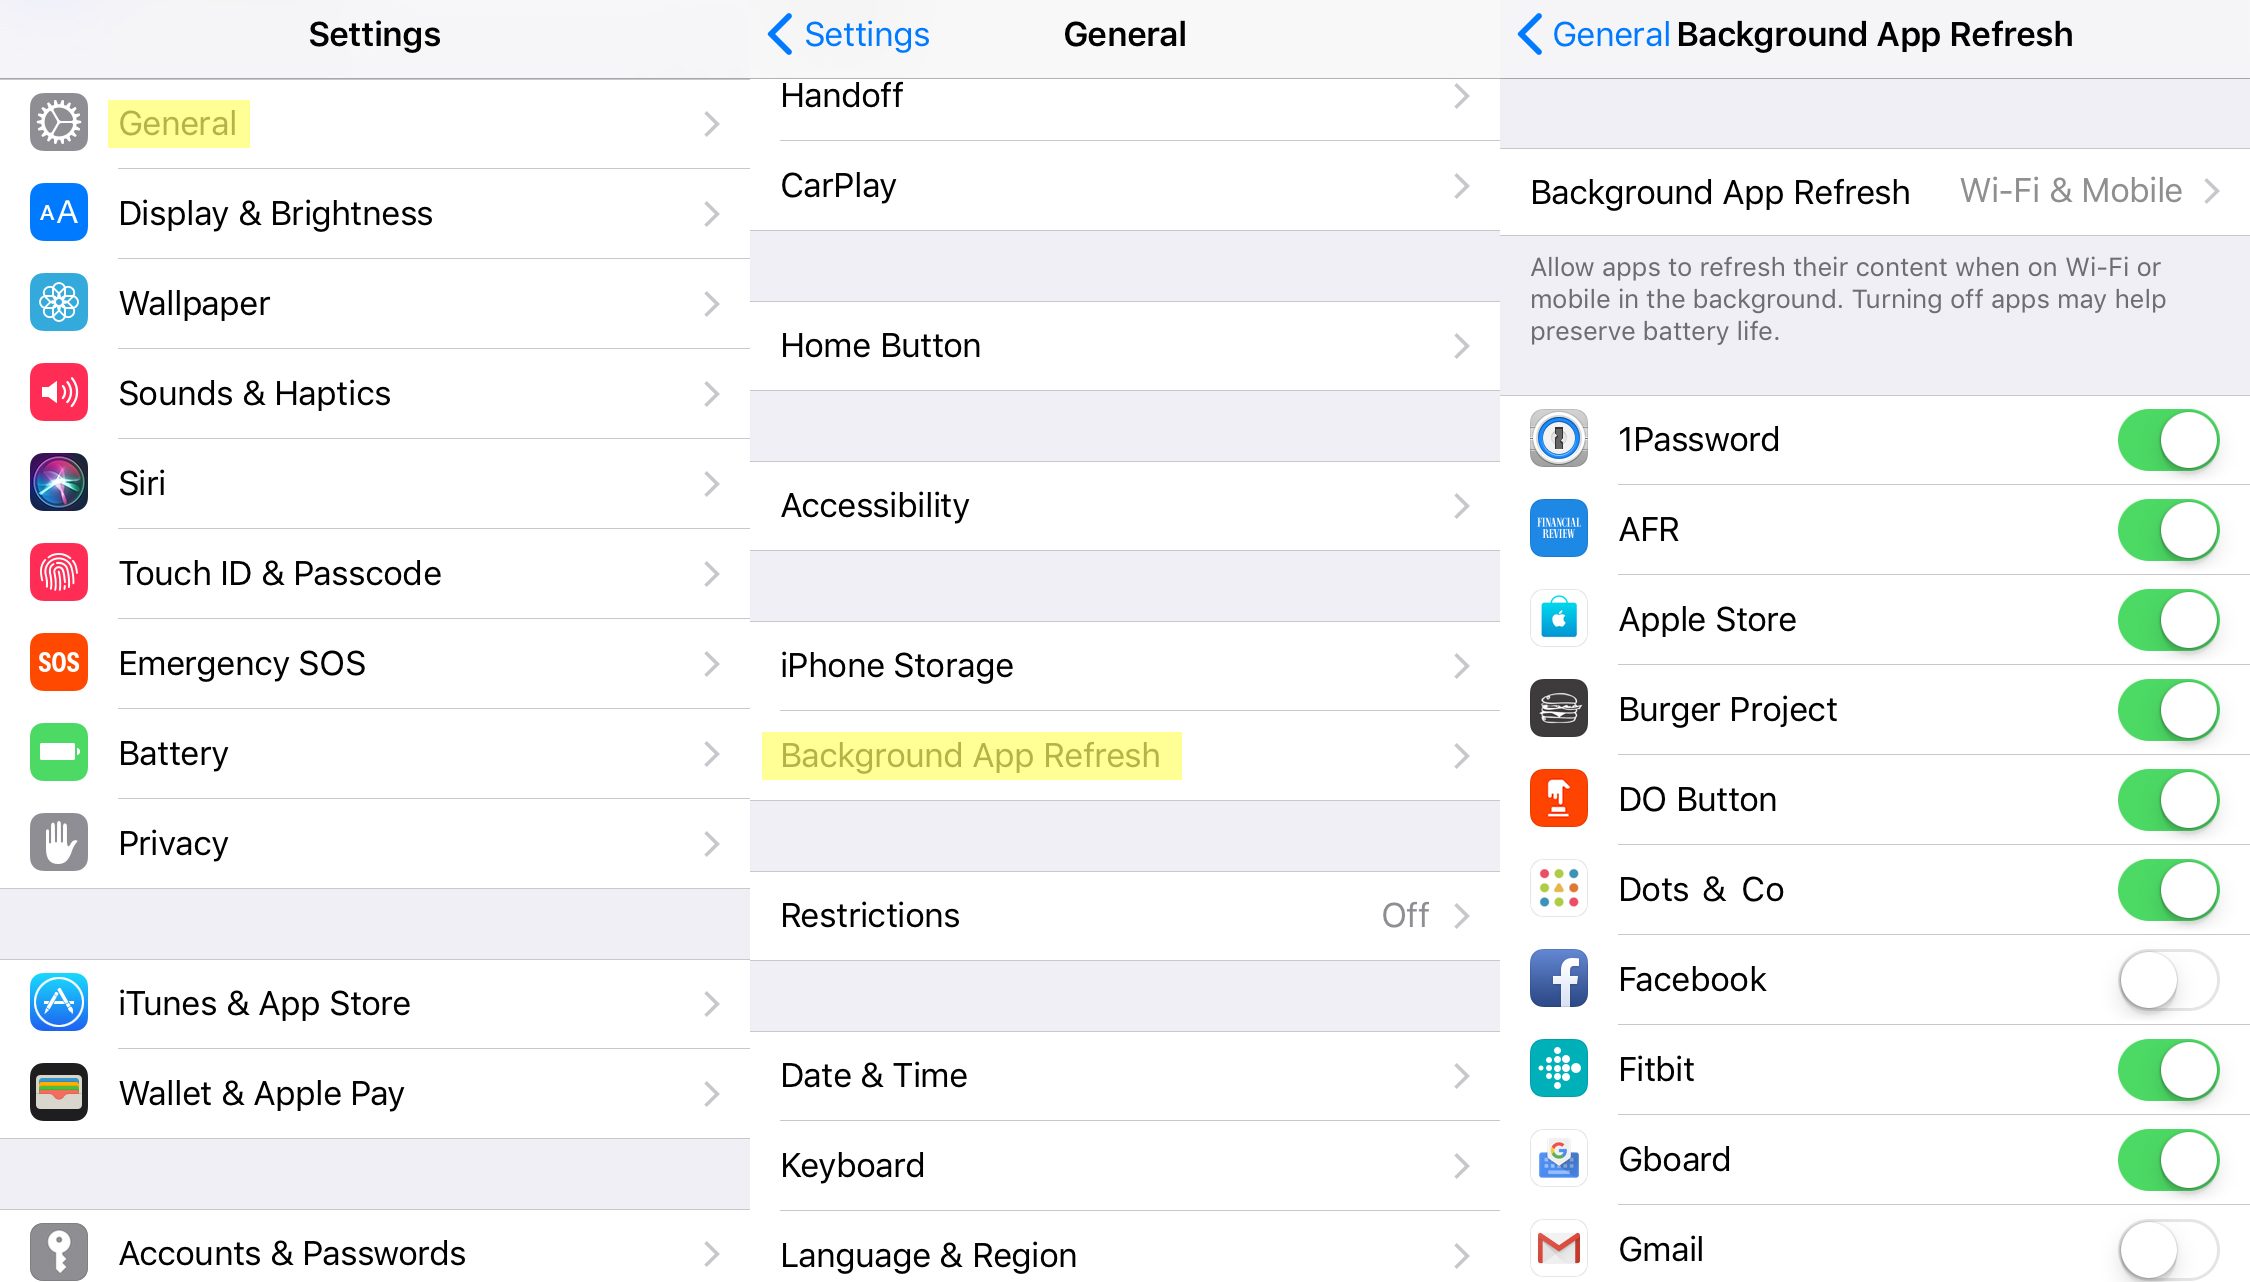Turn off Burger Project refresh toggle
Image resolution: width=2250 pixels, height=1282 pixels.
[x=2168, y=709]
